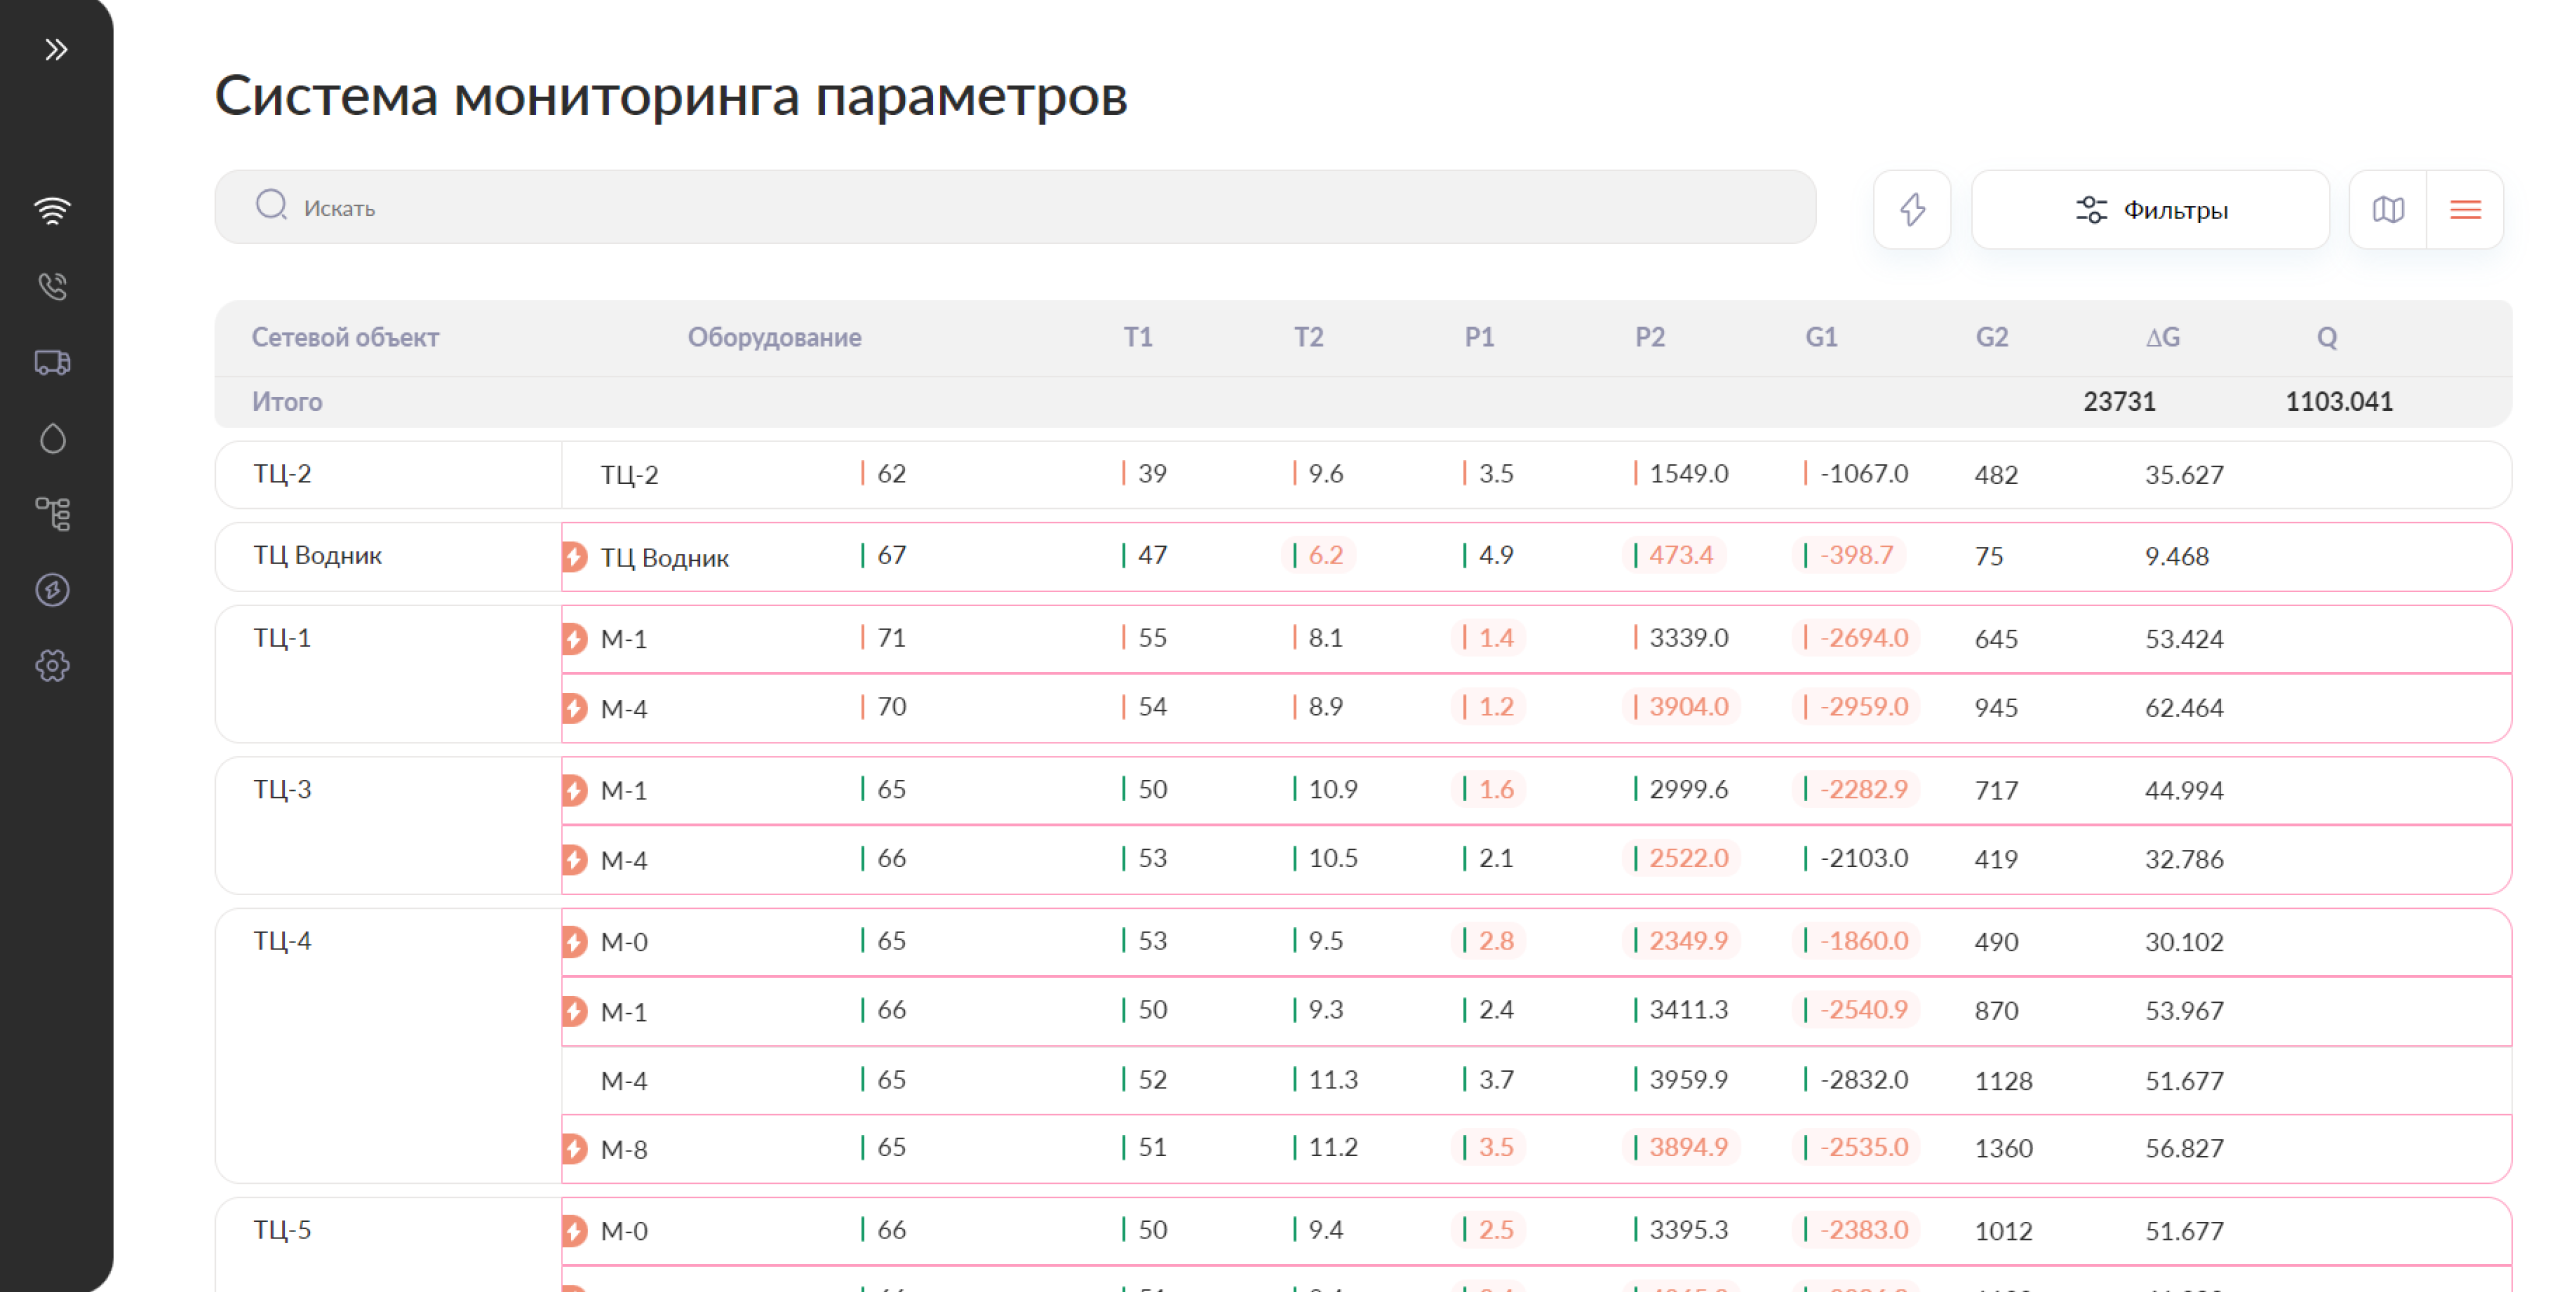
Task: Click highlighted P1 value 6.2
Action: (x=1324, y=555)
